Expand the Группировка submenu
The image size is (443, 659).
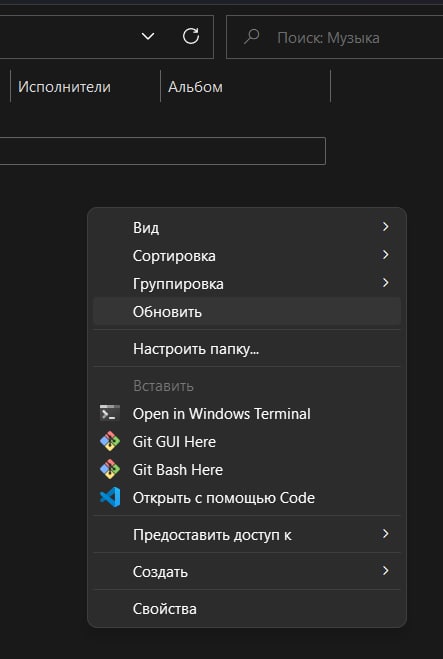pos(247,284)
